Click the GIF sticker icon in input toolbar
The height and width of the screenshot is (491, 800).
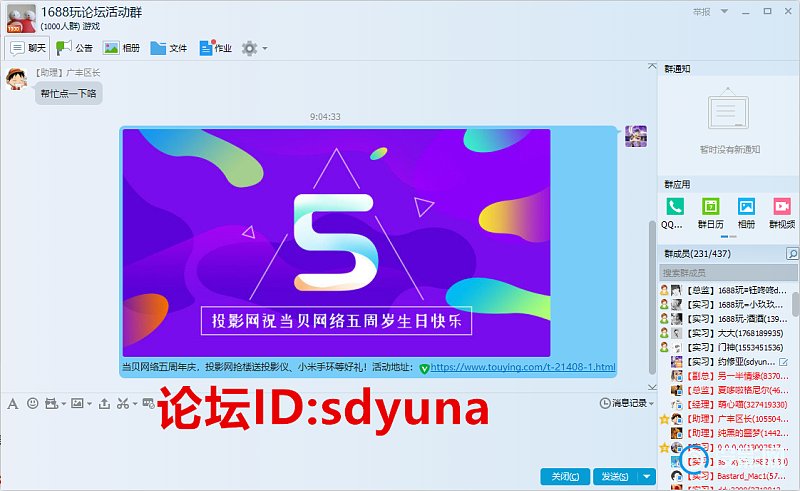click(51, 404)
